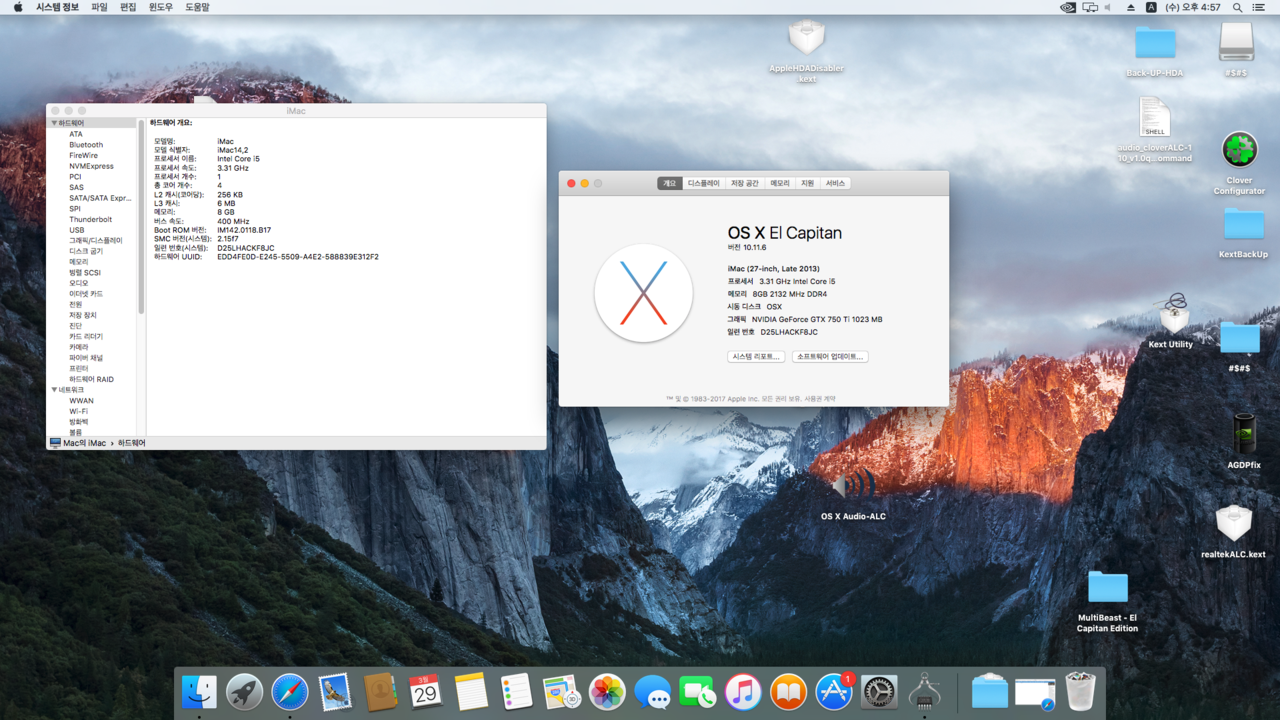
Task: Open Photos pinwheel icon in dock
Action: pyautogui.click(x=607, y=692)
